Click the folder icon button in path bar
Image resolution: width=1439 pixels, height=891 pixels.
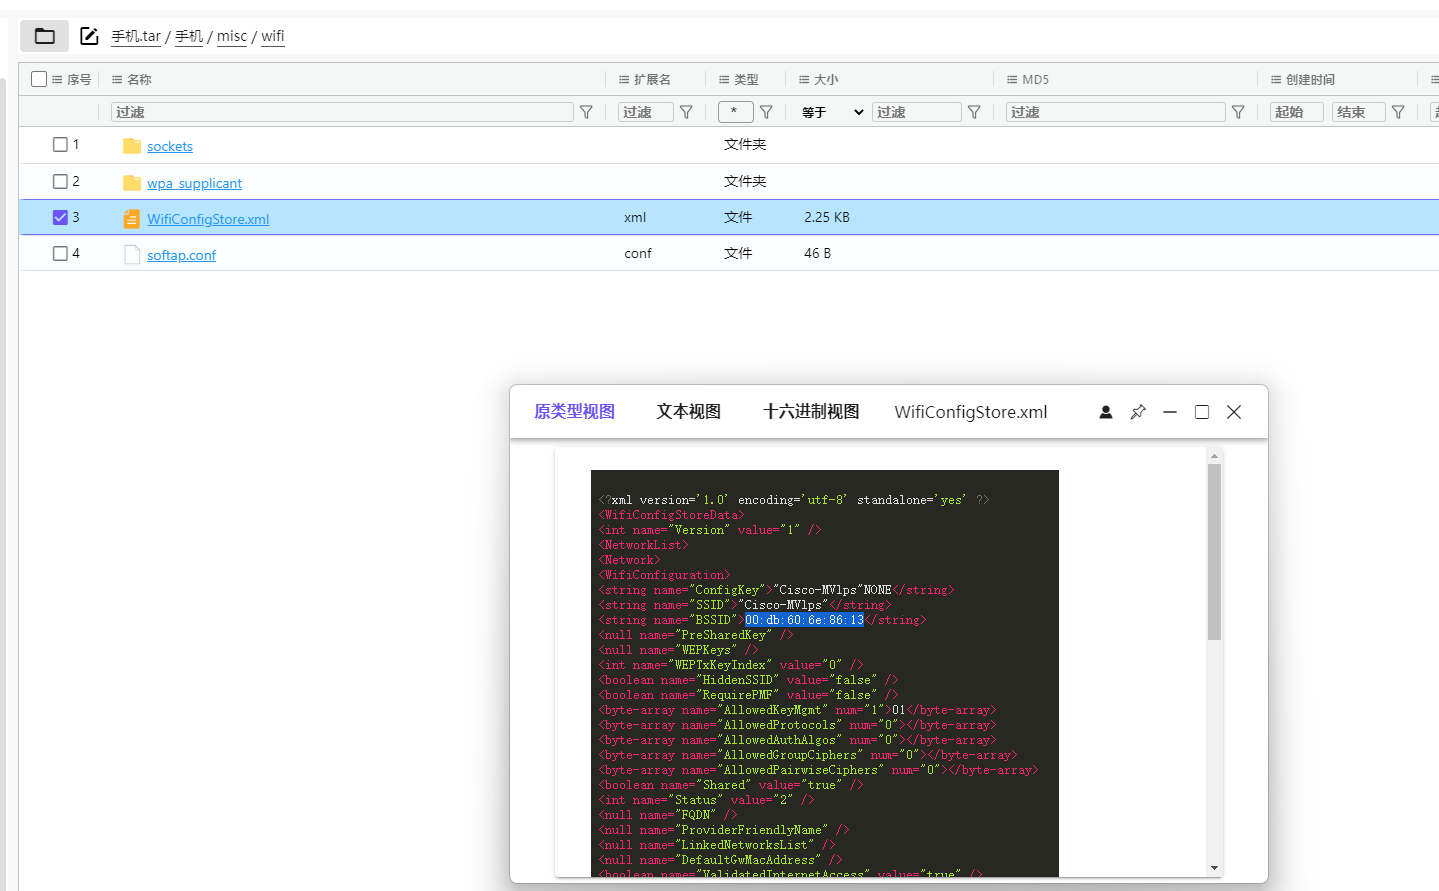44,36
